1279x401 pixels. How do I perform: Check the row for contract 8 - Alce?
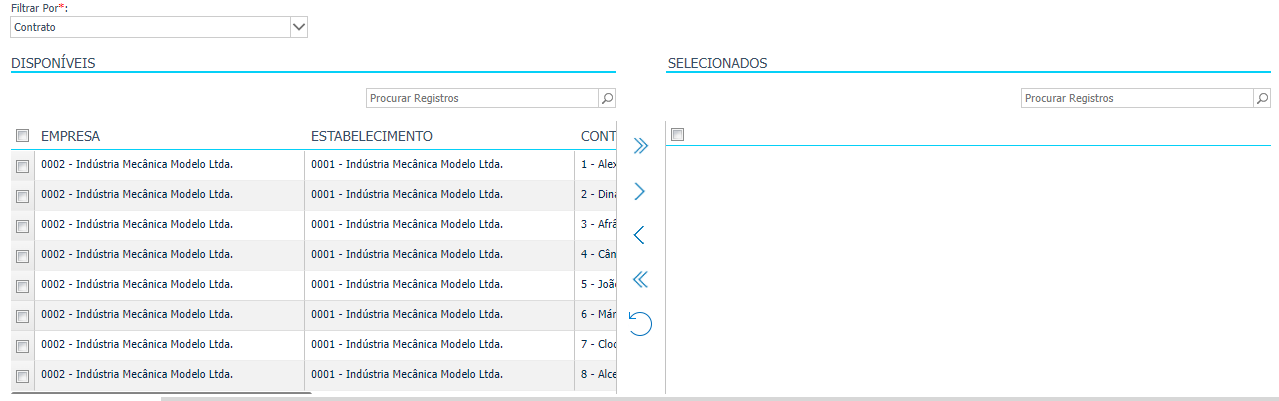point(23,376)
